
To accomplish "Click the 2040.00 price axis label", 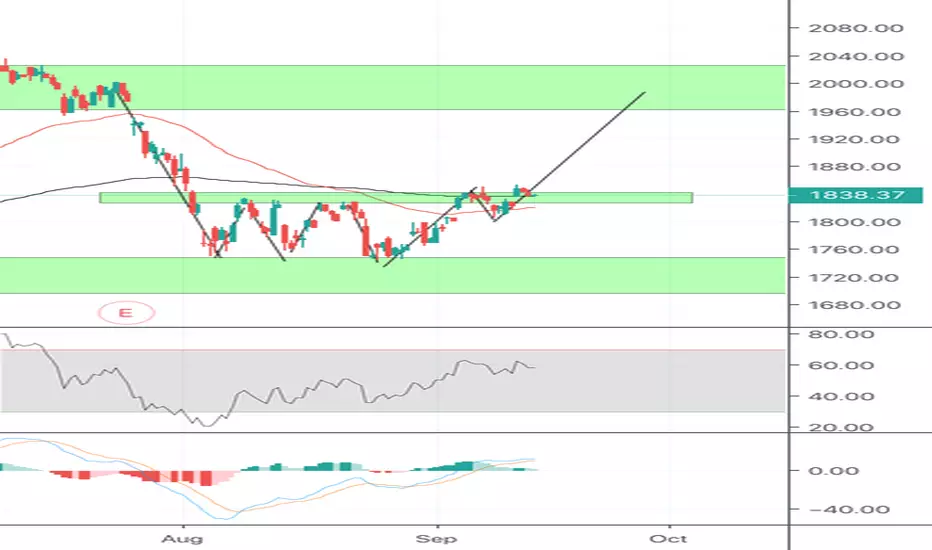I will coord(856,56).
